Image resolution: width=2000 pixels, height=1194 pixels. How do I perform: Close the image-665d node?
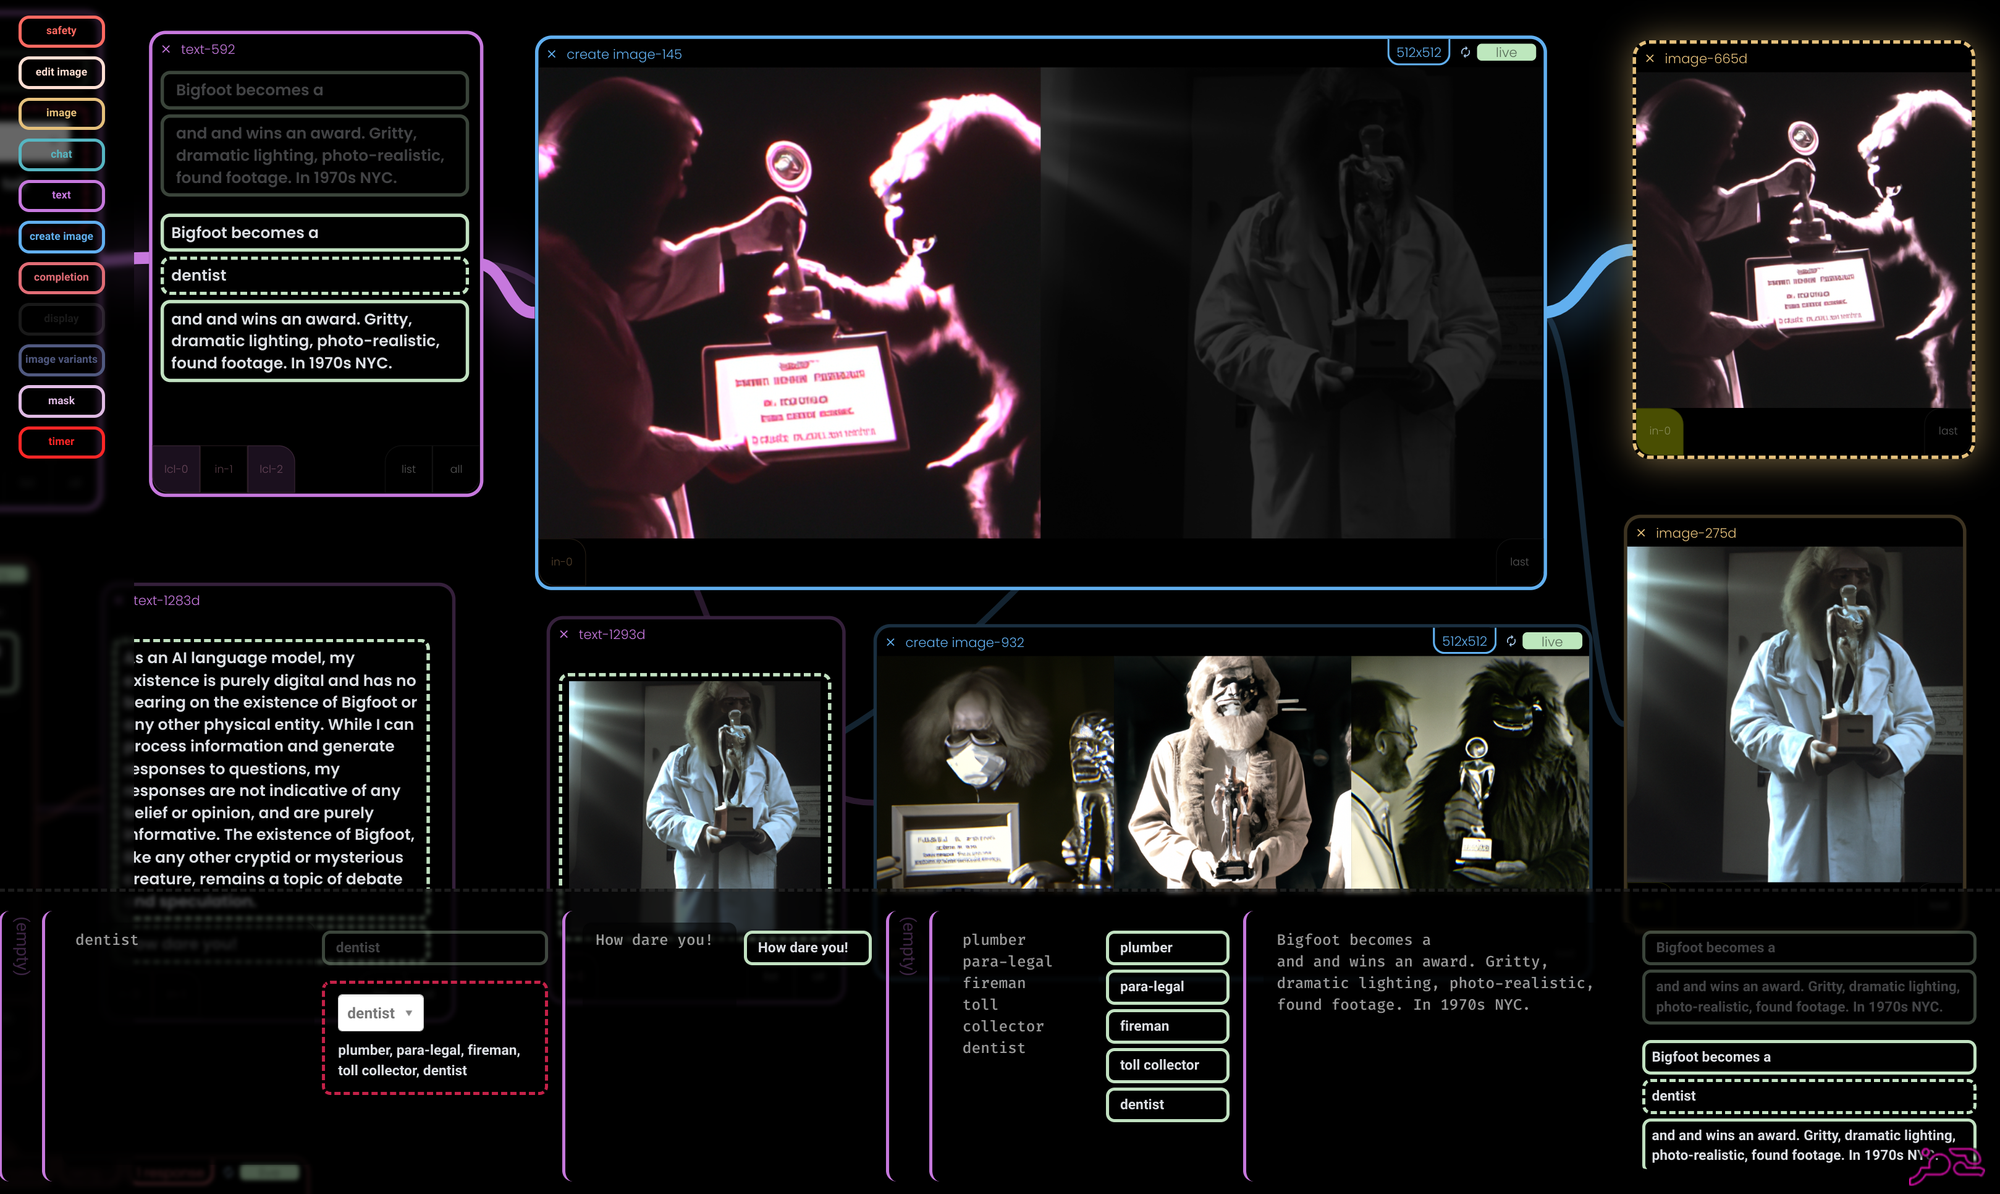1650,59
